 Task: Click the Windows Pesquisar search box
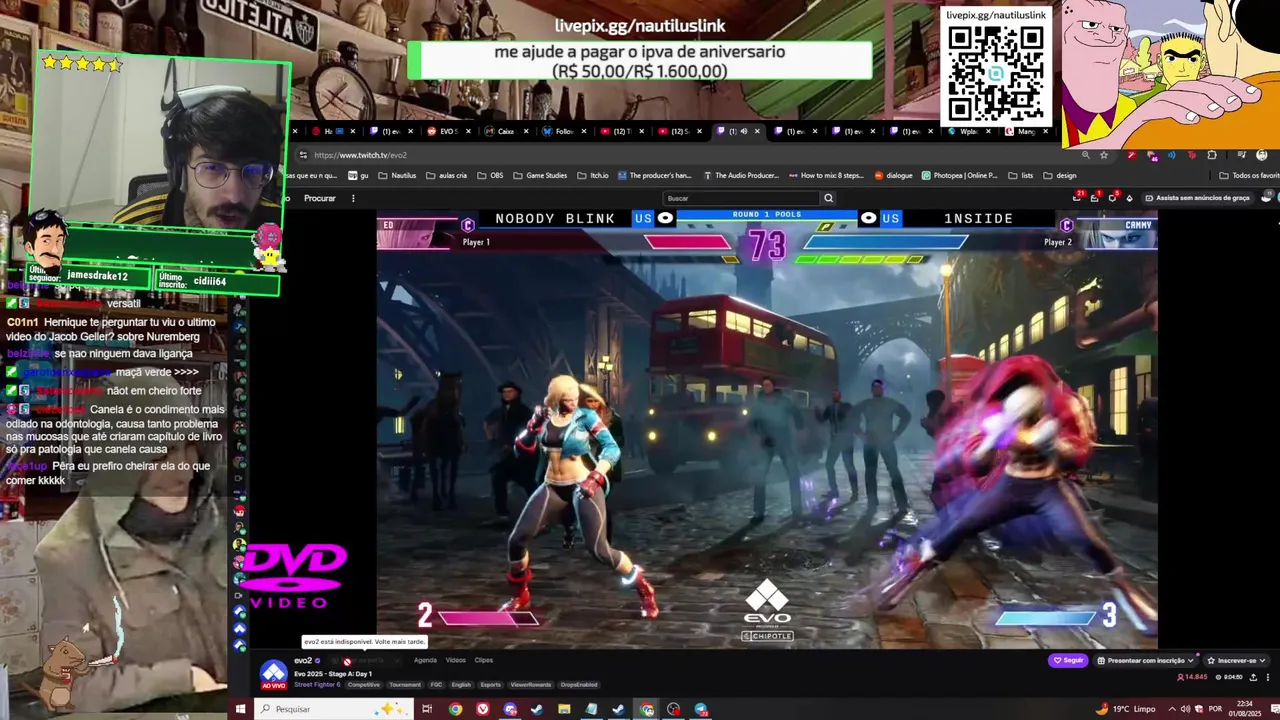[332, 709]
